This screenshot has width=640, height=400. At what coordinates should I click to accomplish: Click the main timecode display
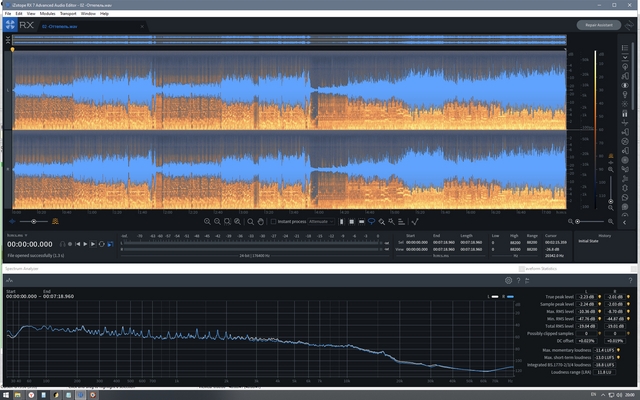point(30,243)
